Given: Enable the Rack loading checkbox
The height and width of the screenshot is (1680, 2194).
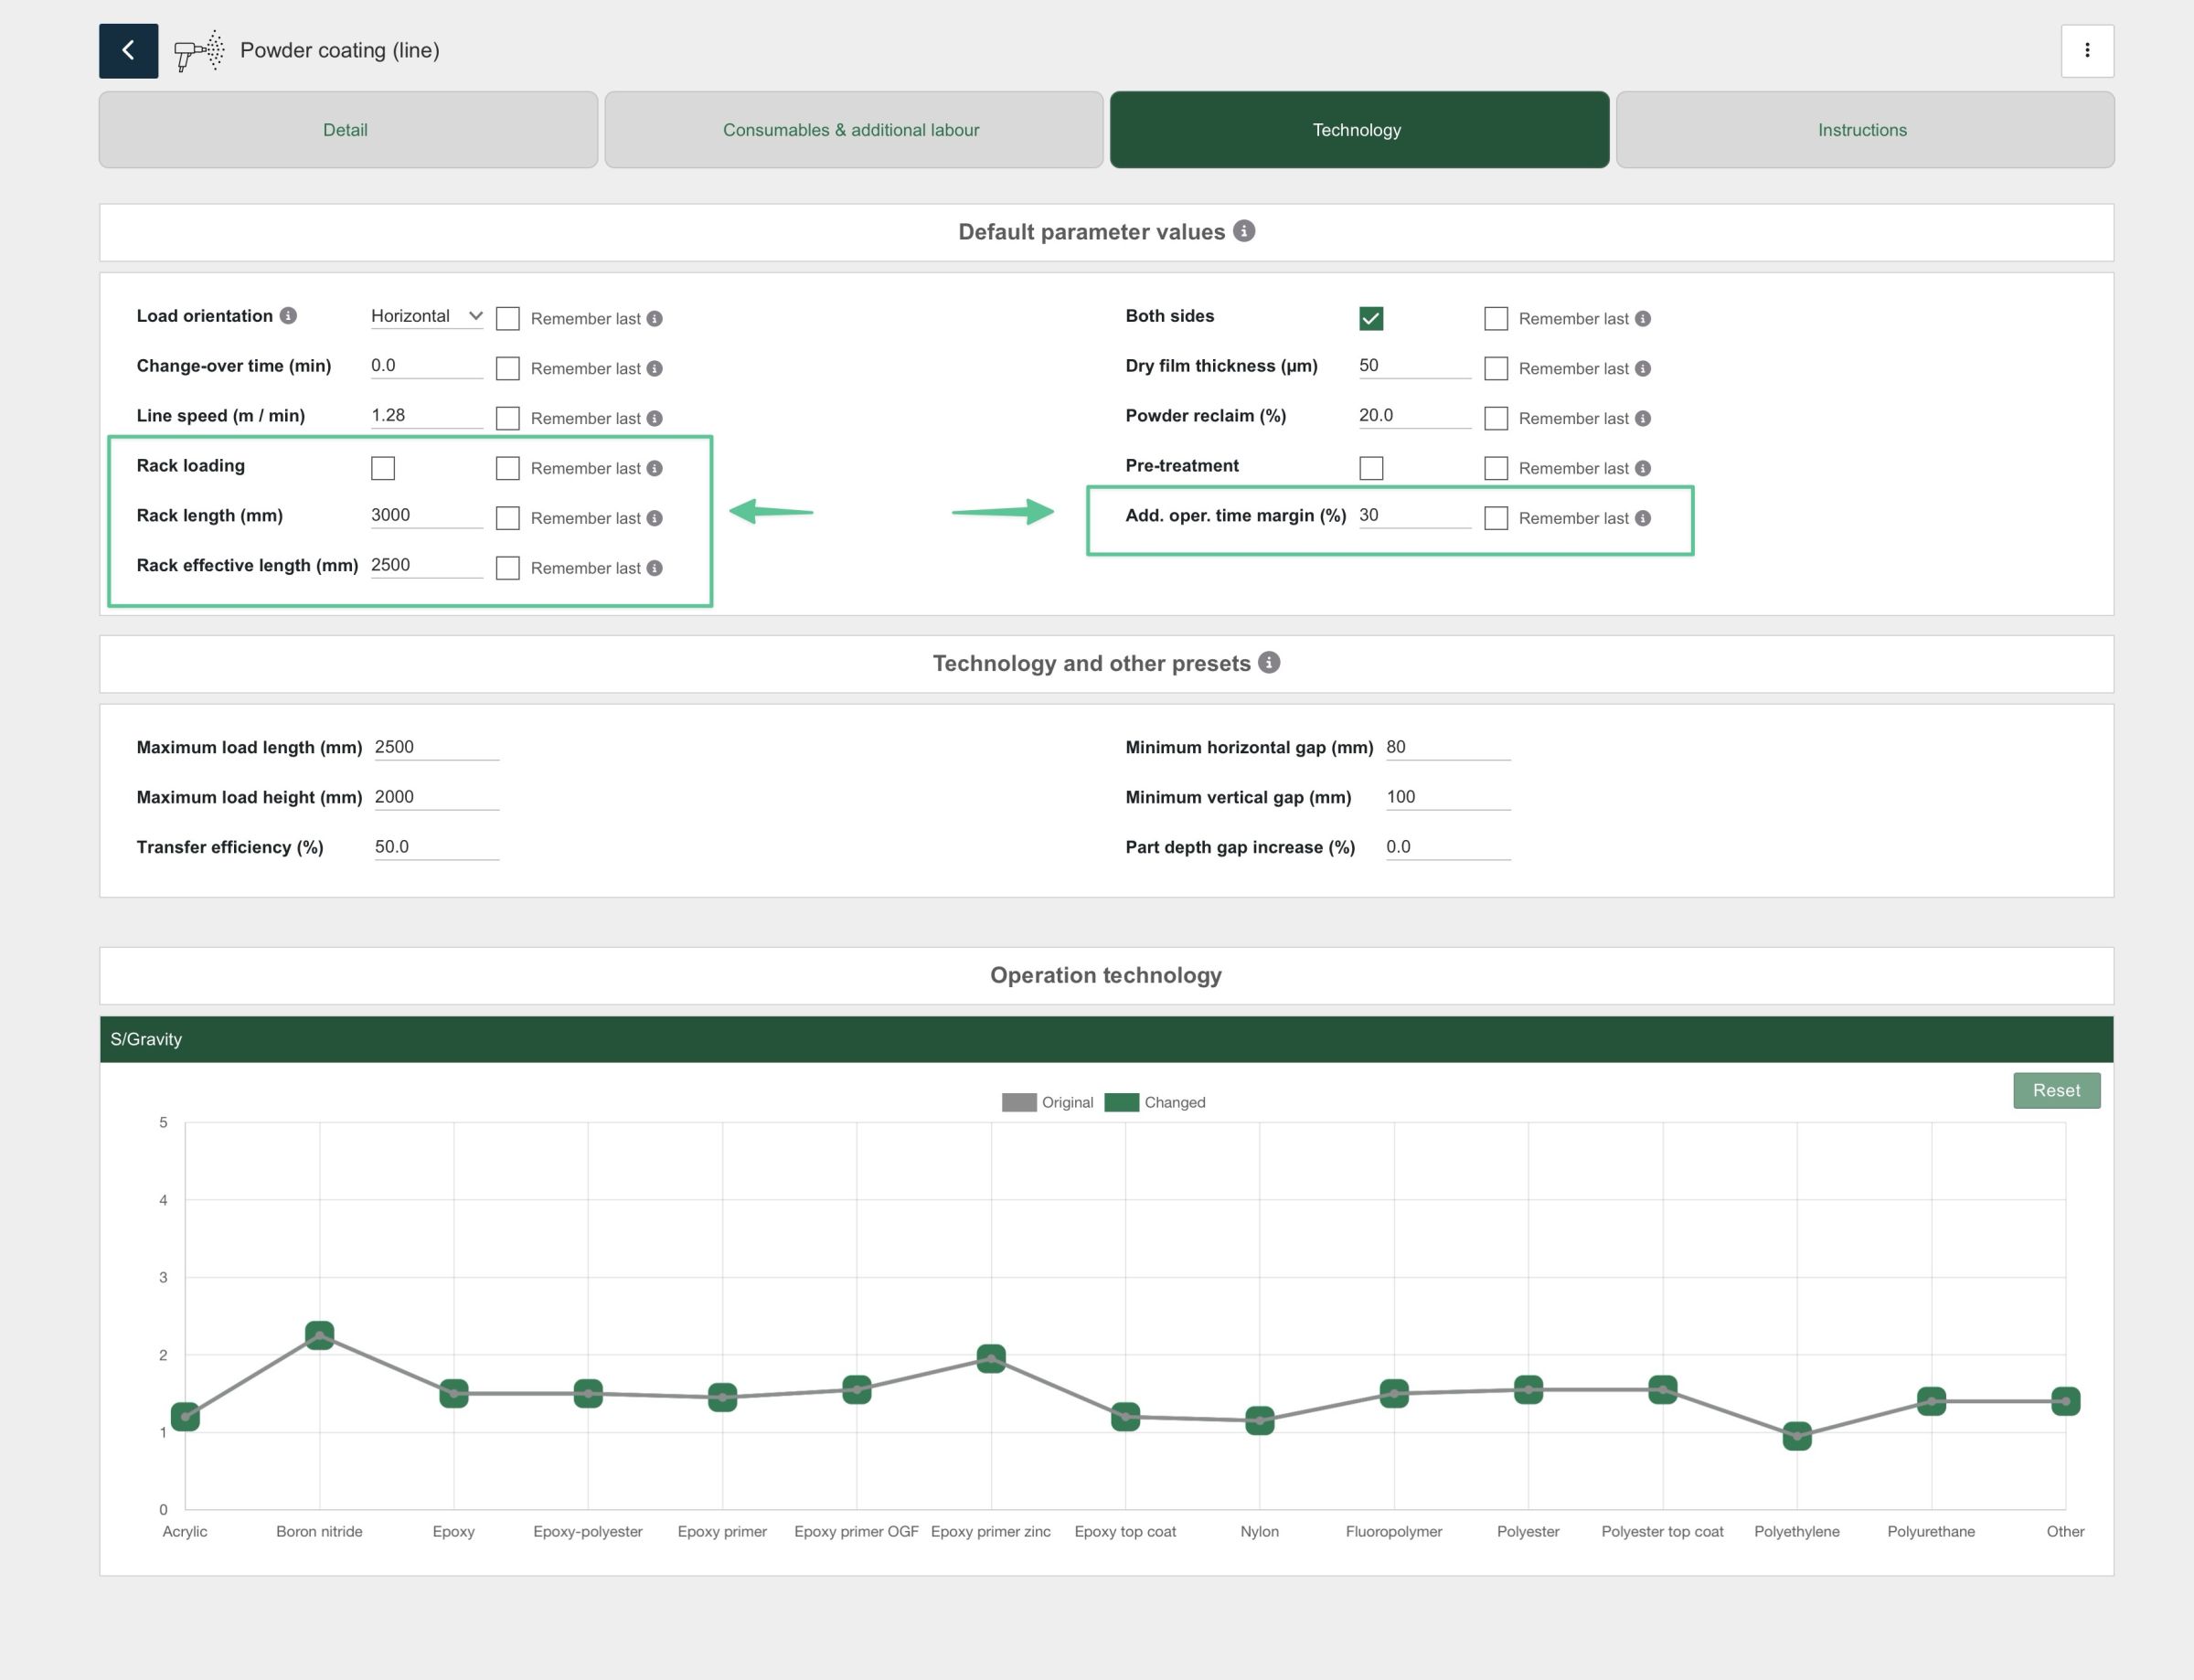Looking at the screenshot, I should (x=382, y=468).
